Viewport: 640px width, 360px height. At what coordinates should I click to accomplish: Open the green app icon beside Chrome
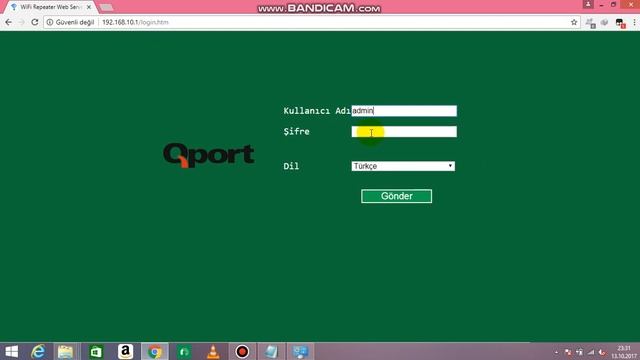(x=184, y=351)
